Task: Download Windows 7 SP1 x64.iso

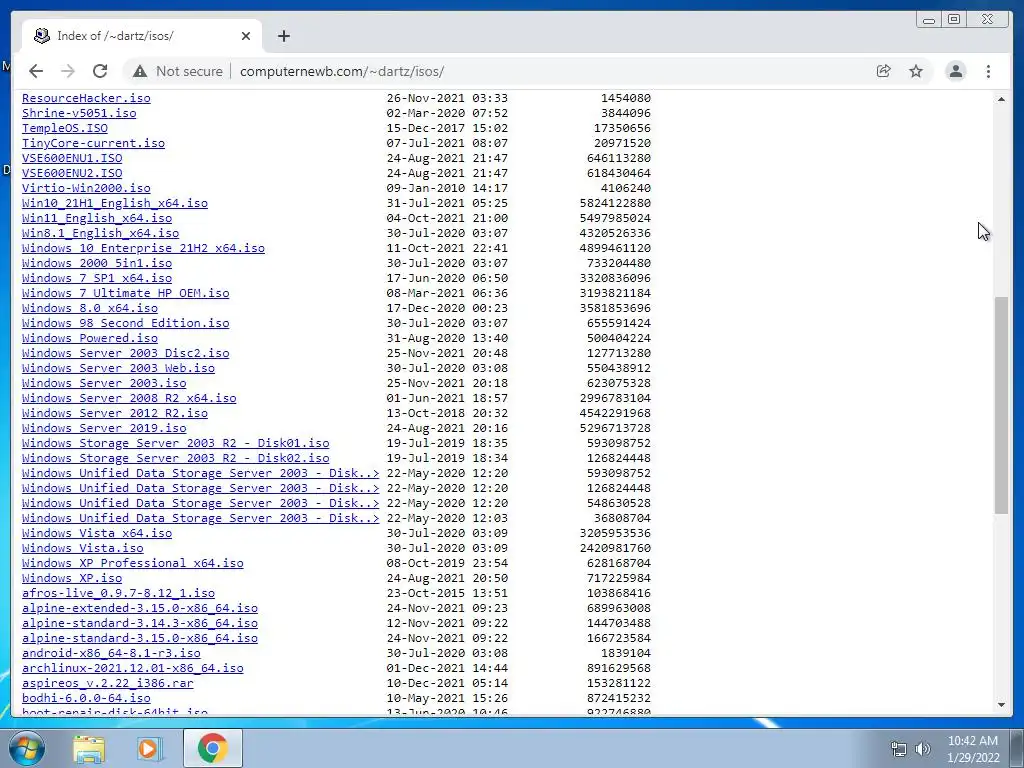Action: click(x=97, y=278)
